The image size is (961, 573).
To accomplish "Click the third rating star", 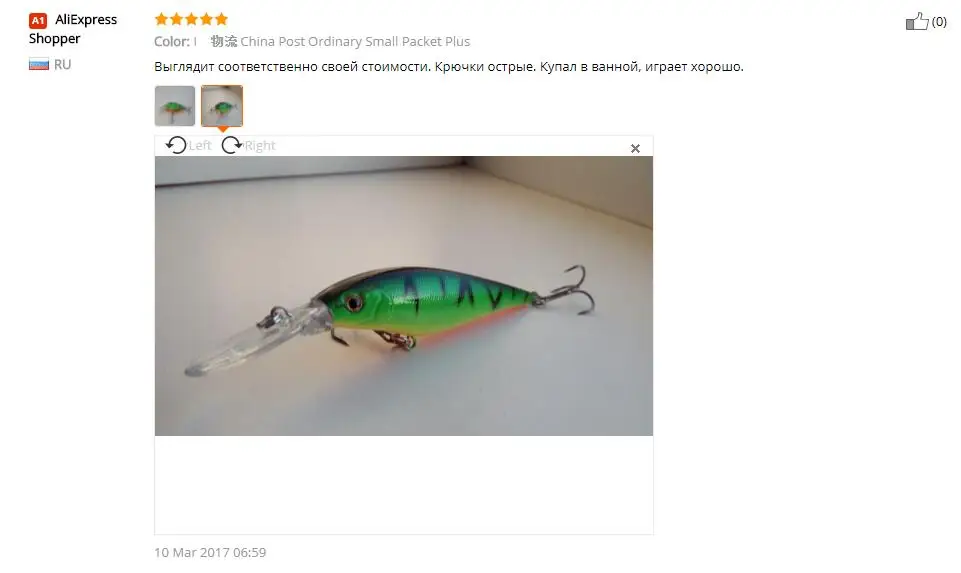I will (191, 19).
